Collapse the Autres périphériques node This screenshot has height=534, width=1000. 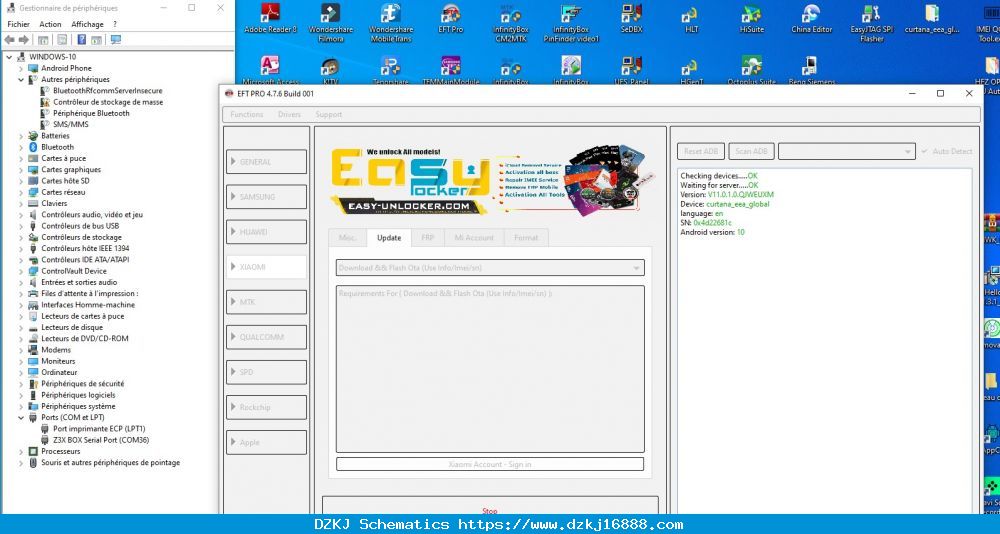click(x=21, y=80)
